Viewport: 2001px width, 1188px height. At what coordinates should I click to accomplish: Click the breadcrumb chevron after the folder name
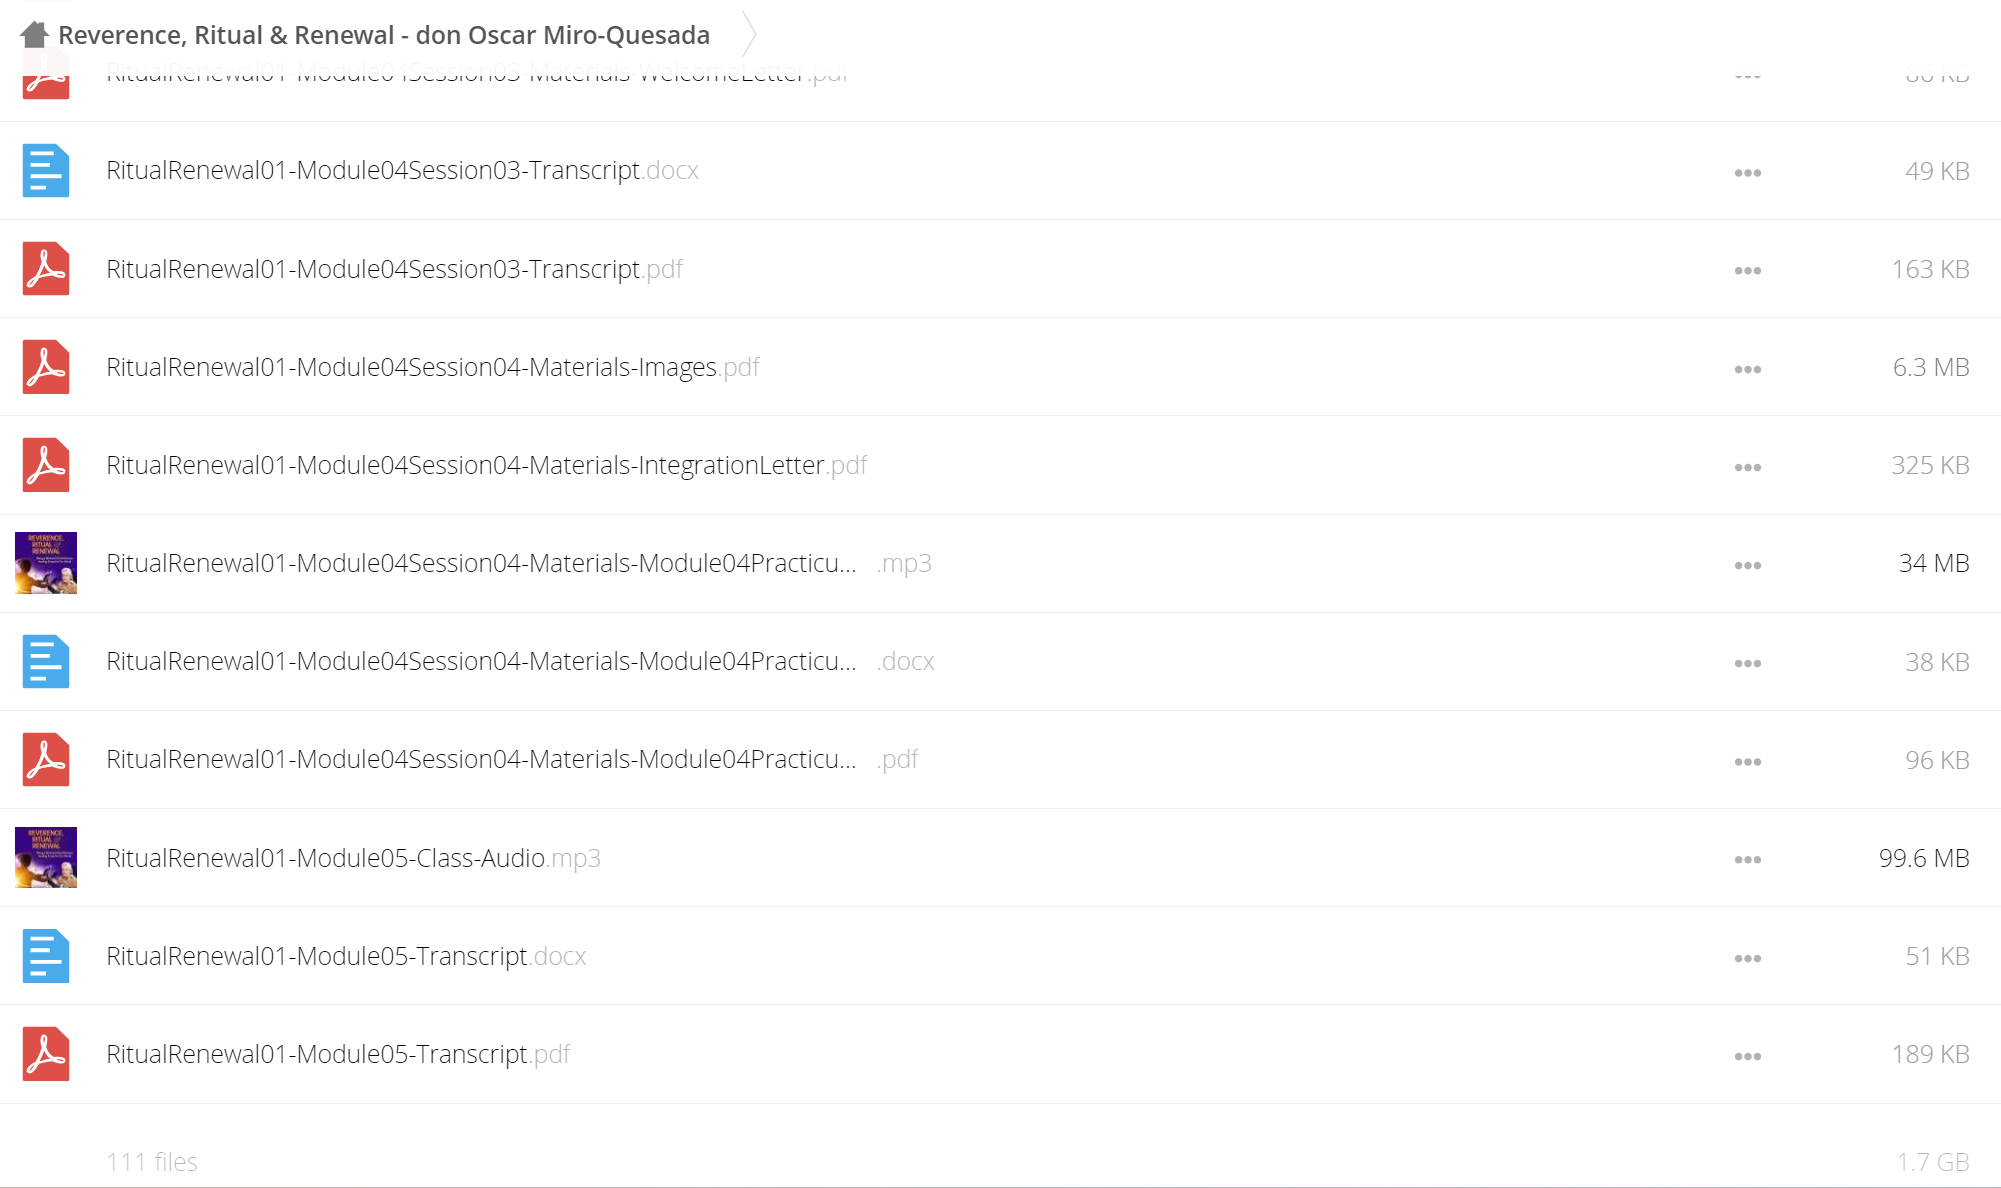click(x=749, y=35)
